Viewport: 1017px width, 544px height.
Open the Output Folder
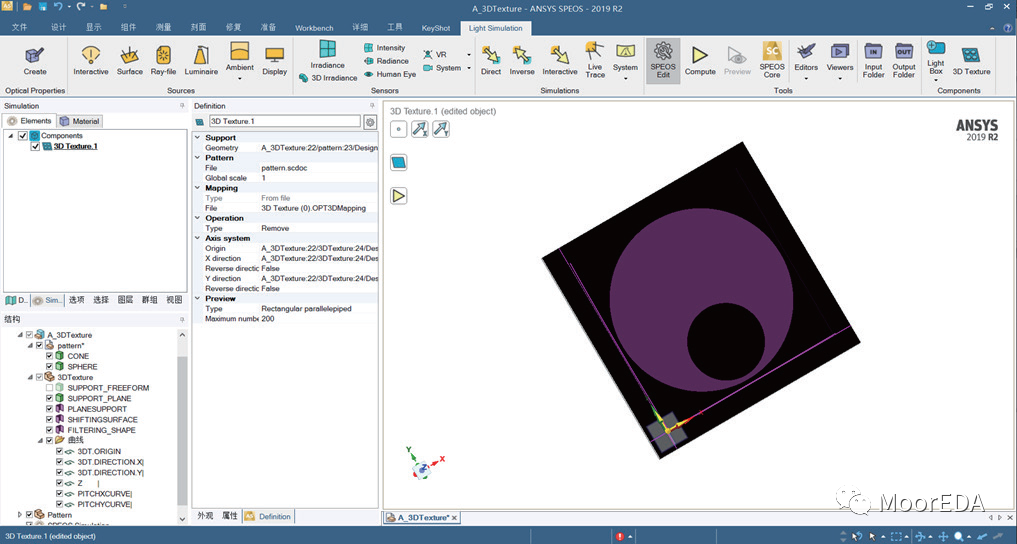pyautogui.click(x=903, y=60)
